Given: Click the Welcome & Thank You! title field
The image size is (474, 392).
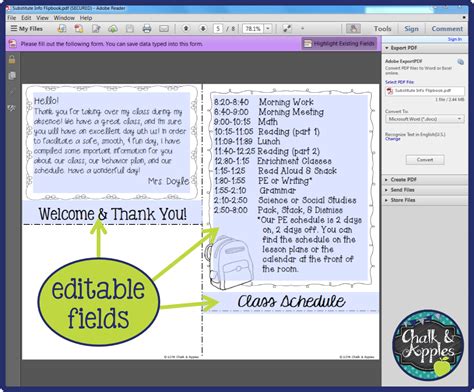Looking at the screenshot, I should pos(112,212).
